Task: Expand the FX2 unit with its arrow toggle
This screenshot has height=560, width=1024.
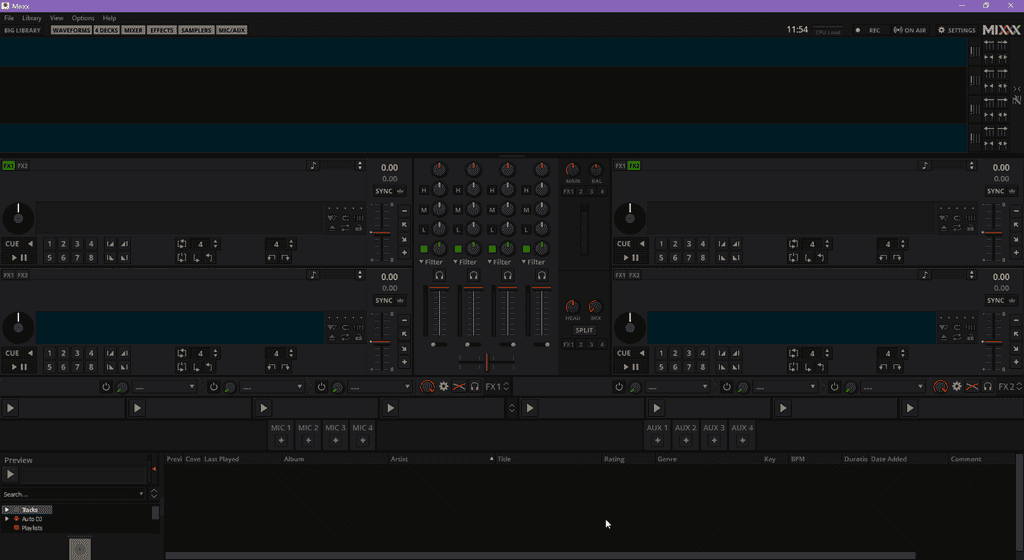Action: (1019, 386)
